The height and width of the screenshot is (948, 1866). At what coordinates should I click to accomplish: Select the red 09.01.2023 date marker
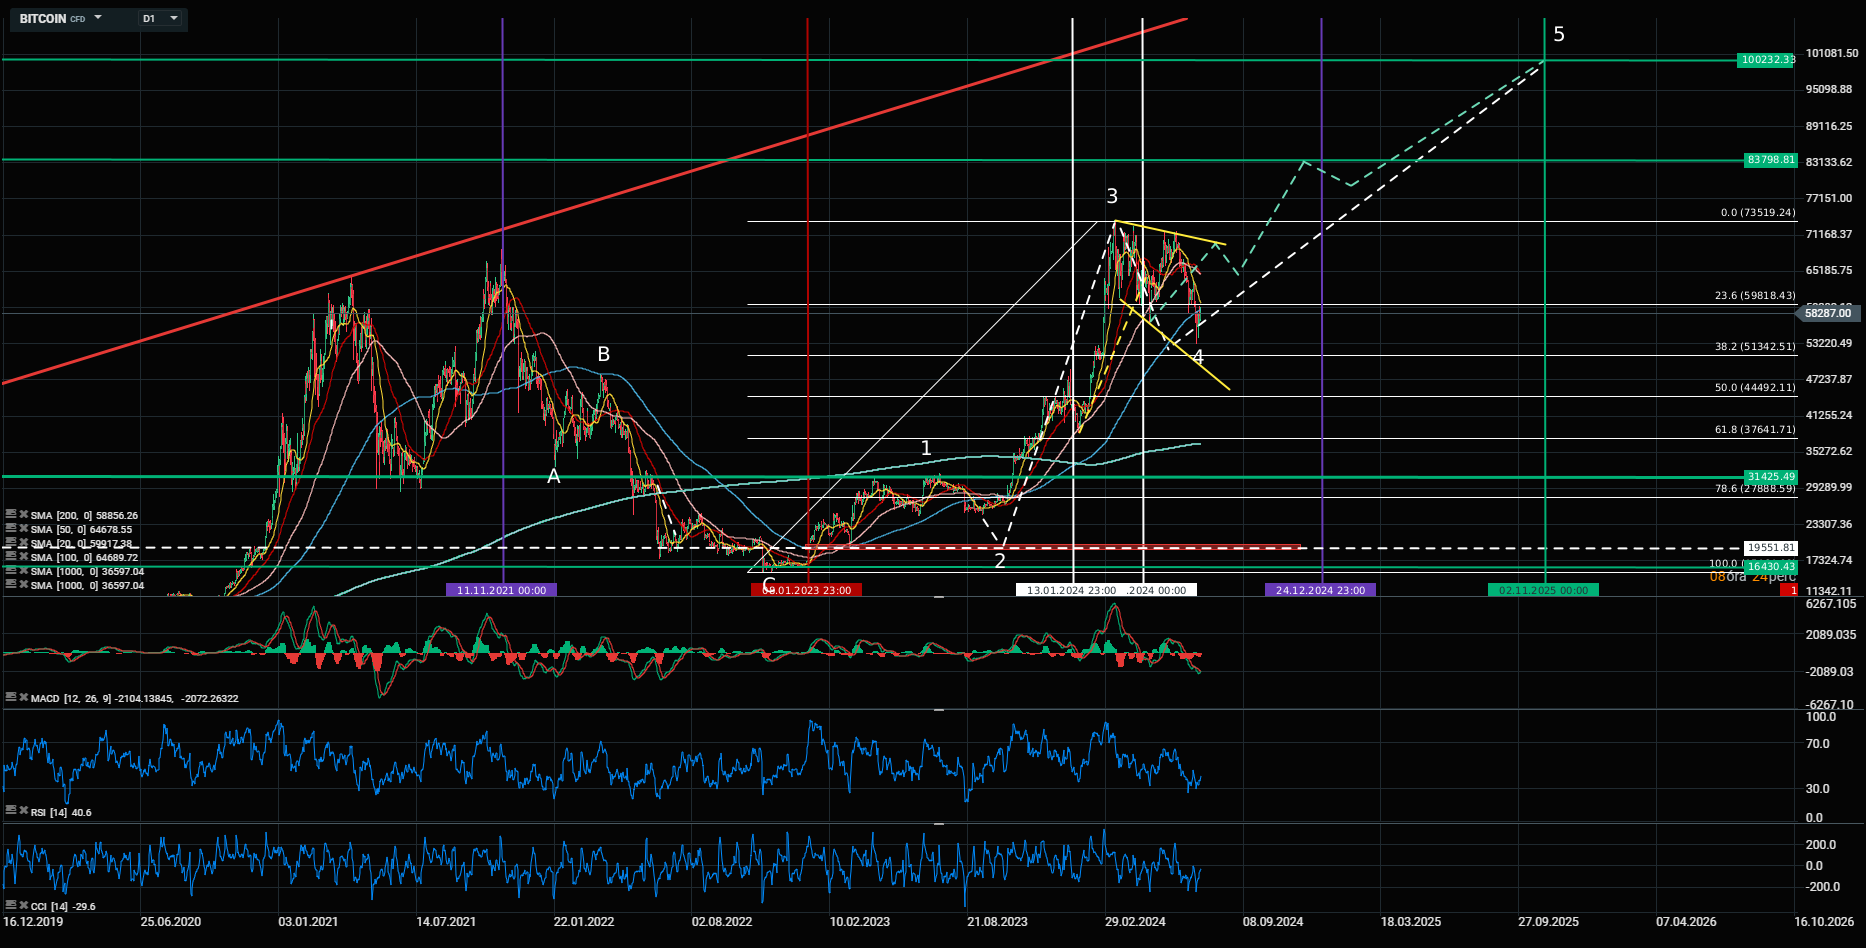pos(806,590)
